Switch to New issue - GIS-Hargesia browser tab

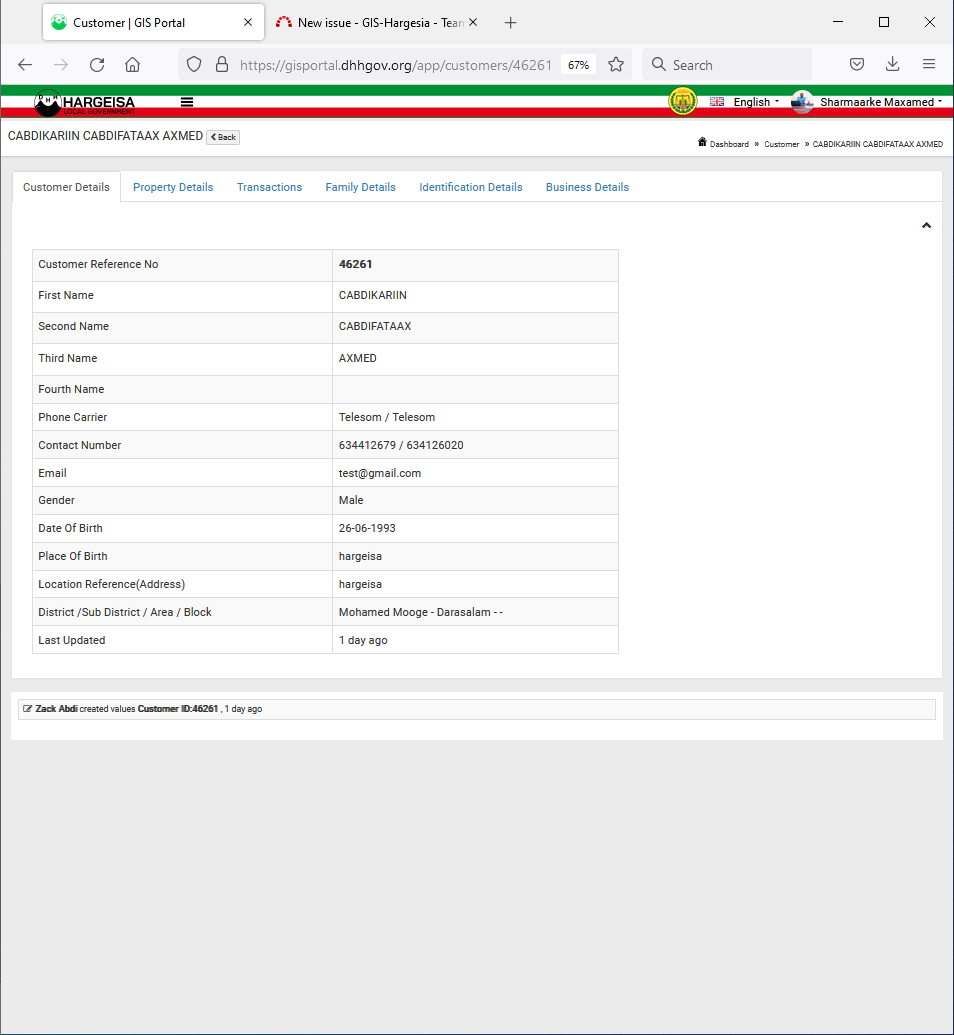point(376,22)
